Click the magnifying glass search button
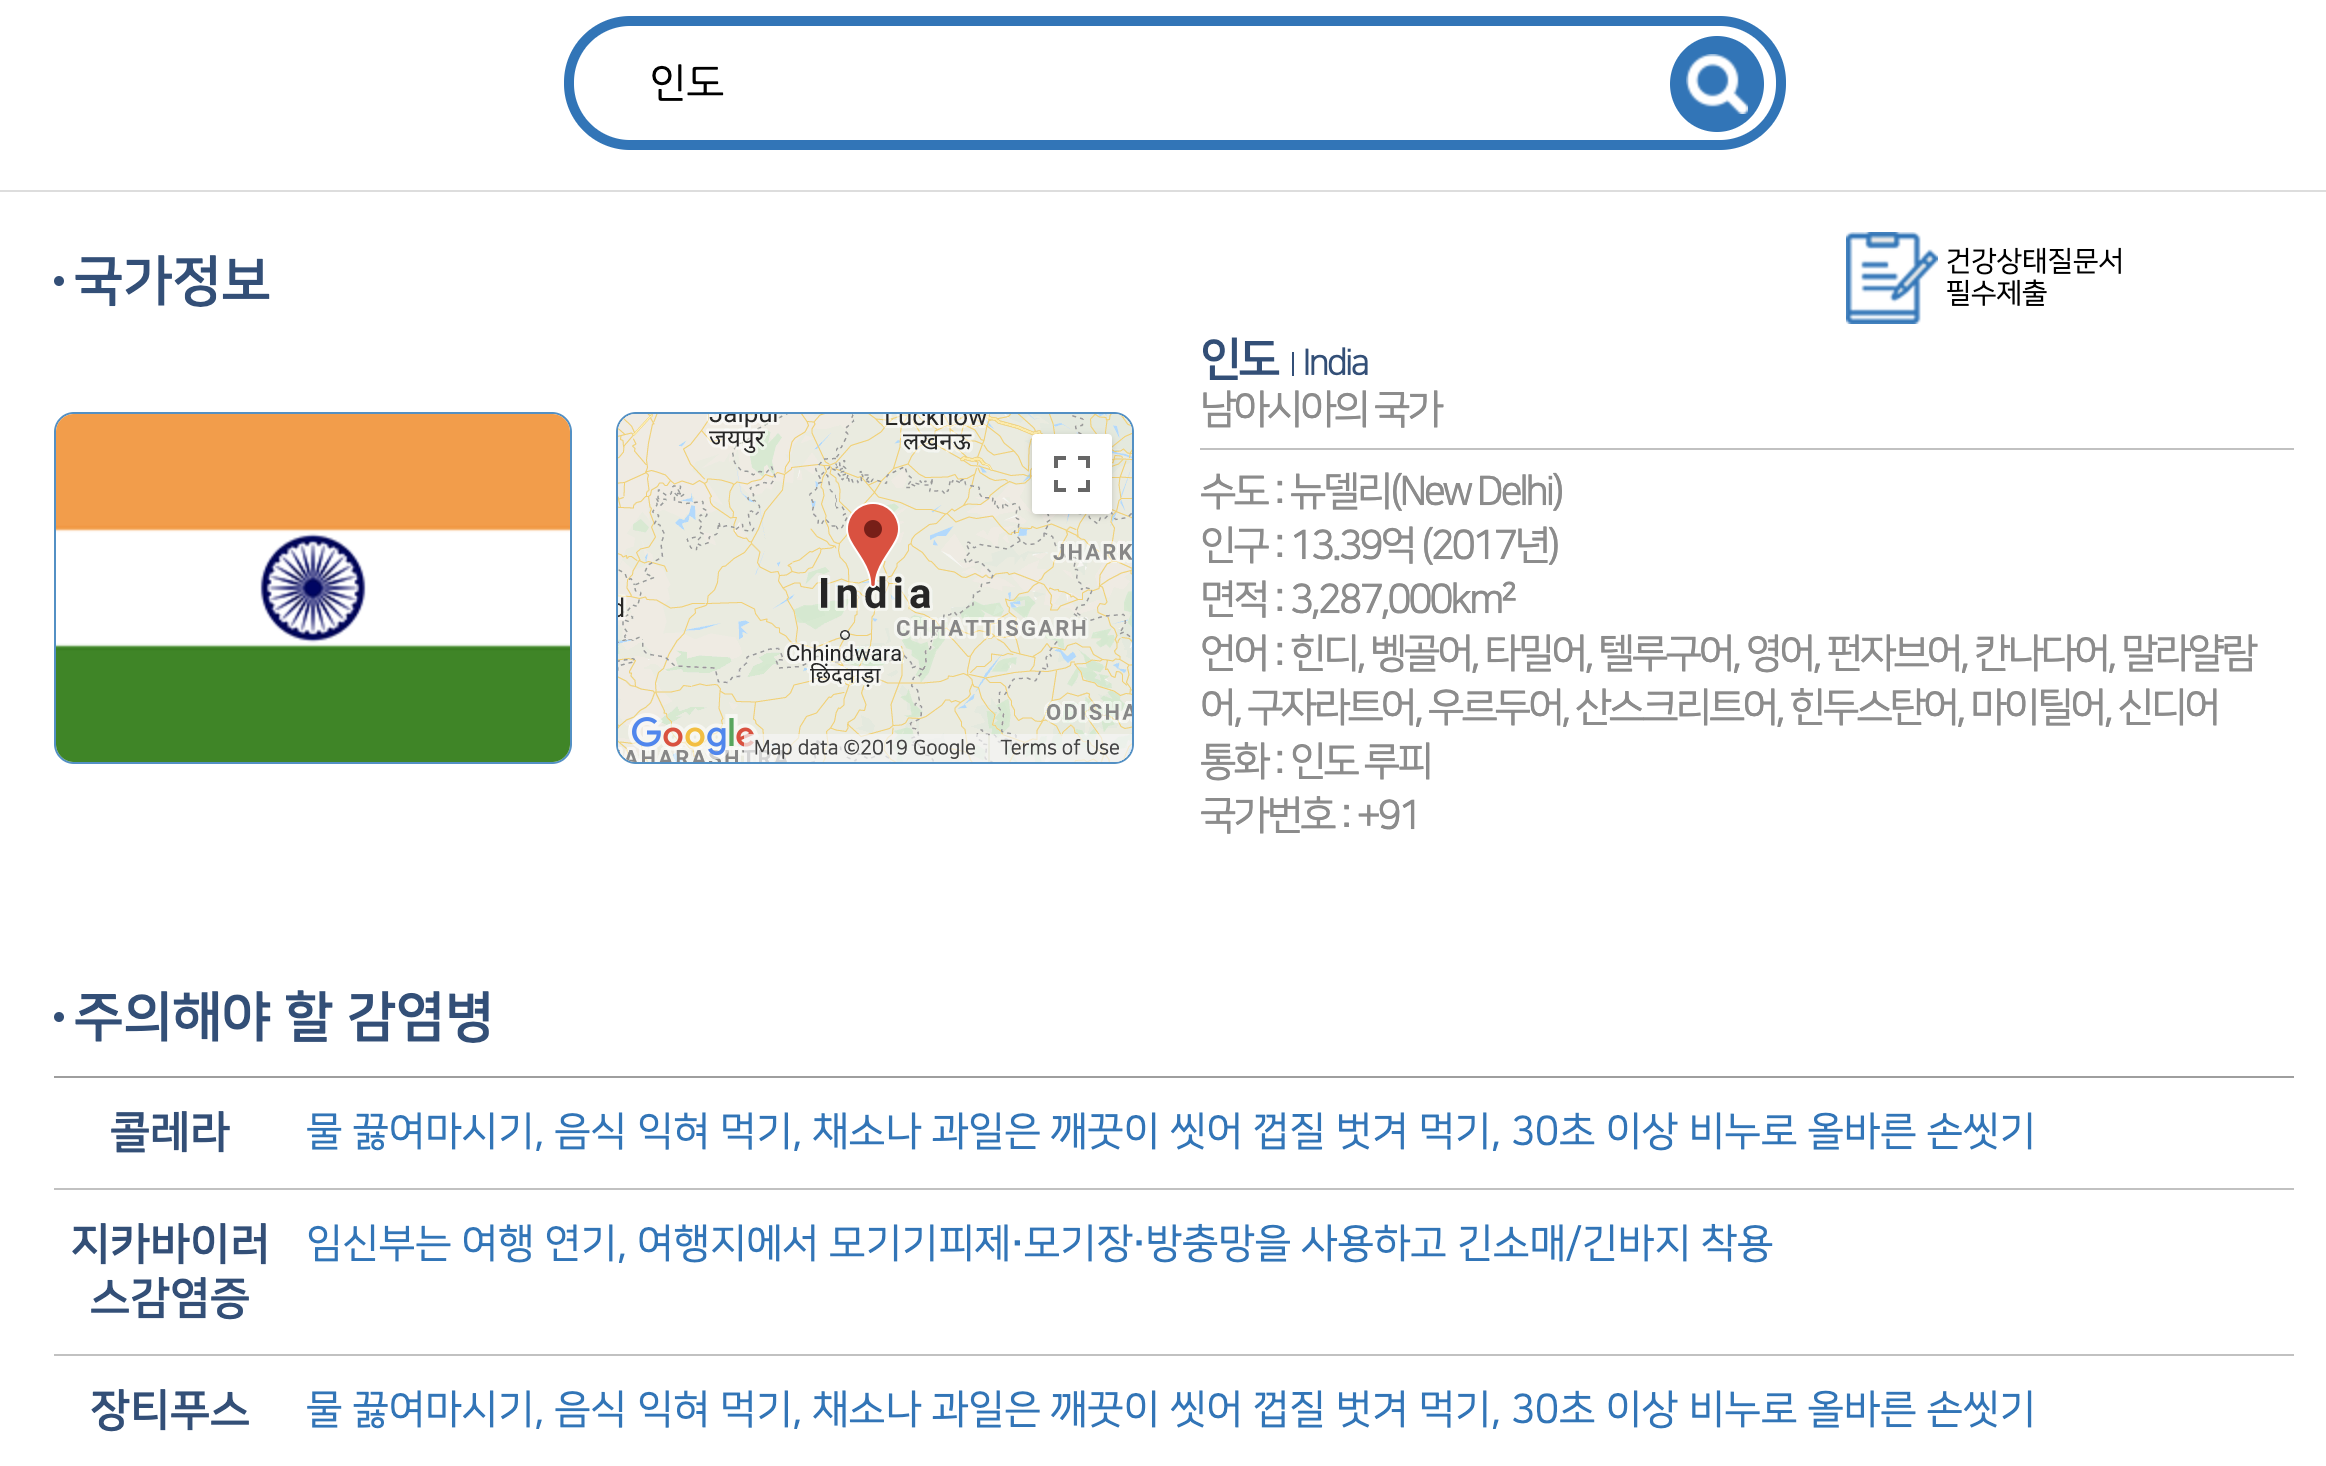Viewport: 2326px width, 1466px height. click(x=1716, y=84)
